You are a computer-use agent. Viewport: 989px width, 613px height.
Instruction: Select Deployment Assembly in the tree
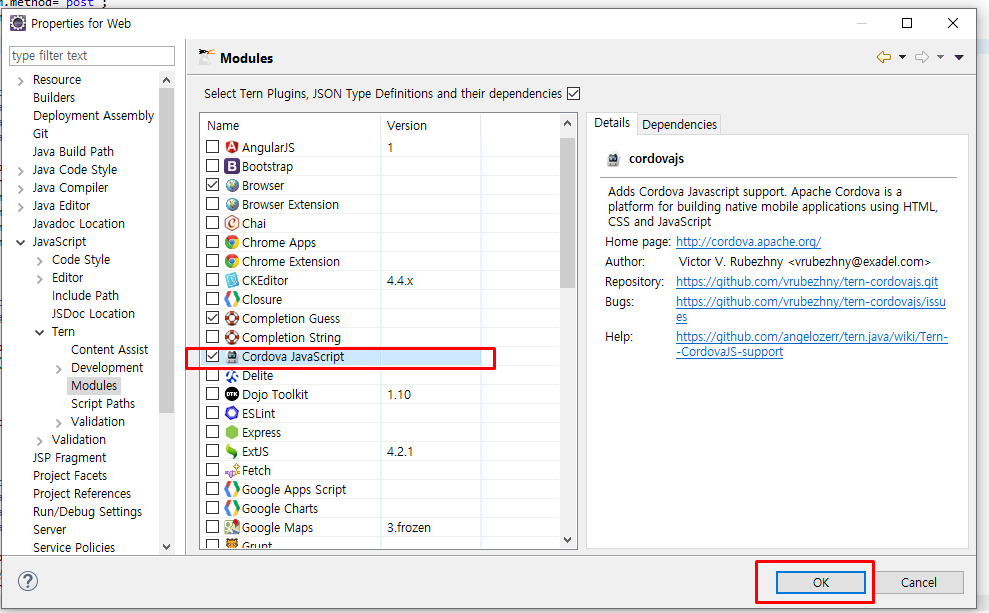coord(93,115)
